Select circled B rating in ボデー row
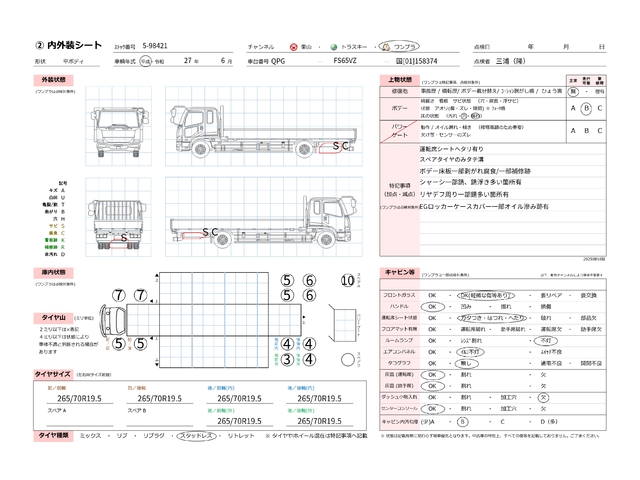This screenshot has height=480, width=640. 586,108
